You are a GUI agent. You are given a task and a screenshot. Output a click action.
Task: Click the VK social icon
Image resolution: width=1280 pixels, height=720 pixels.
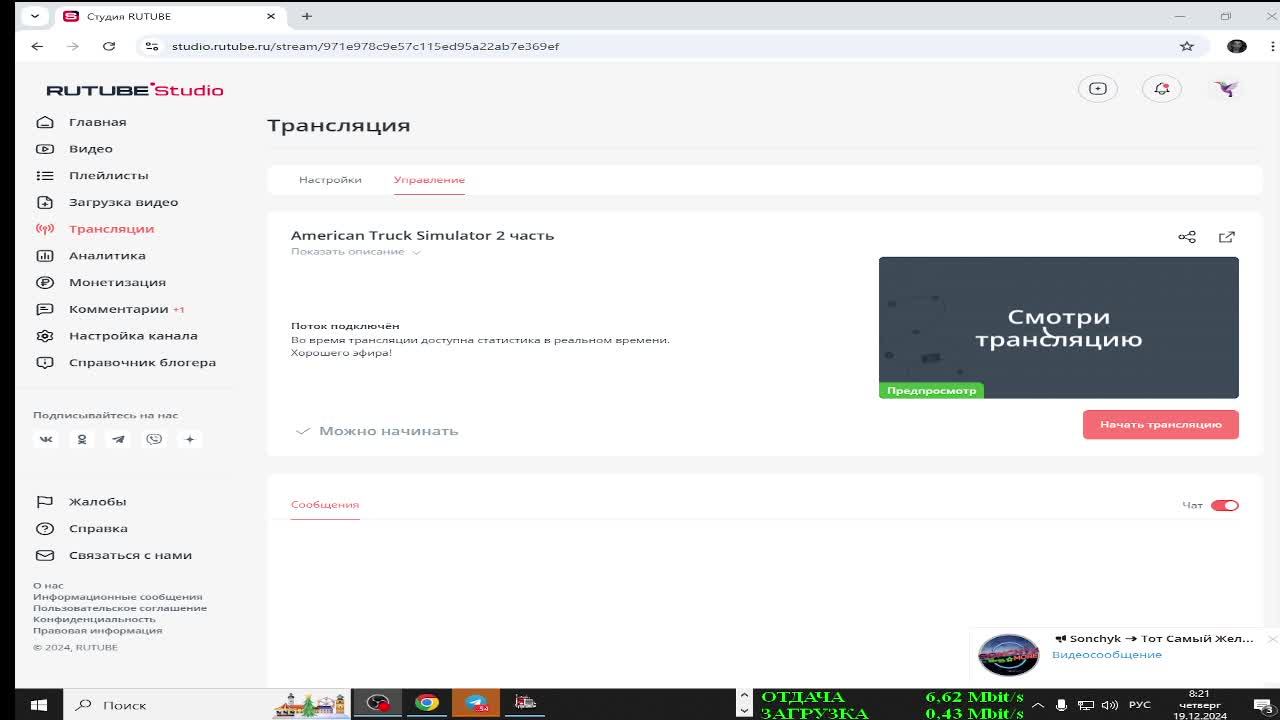(x=46, y=439)
